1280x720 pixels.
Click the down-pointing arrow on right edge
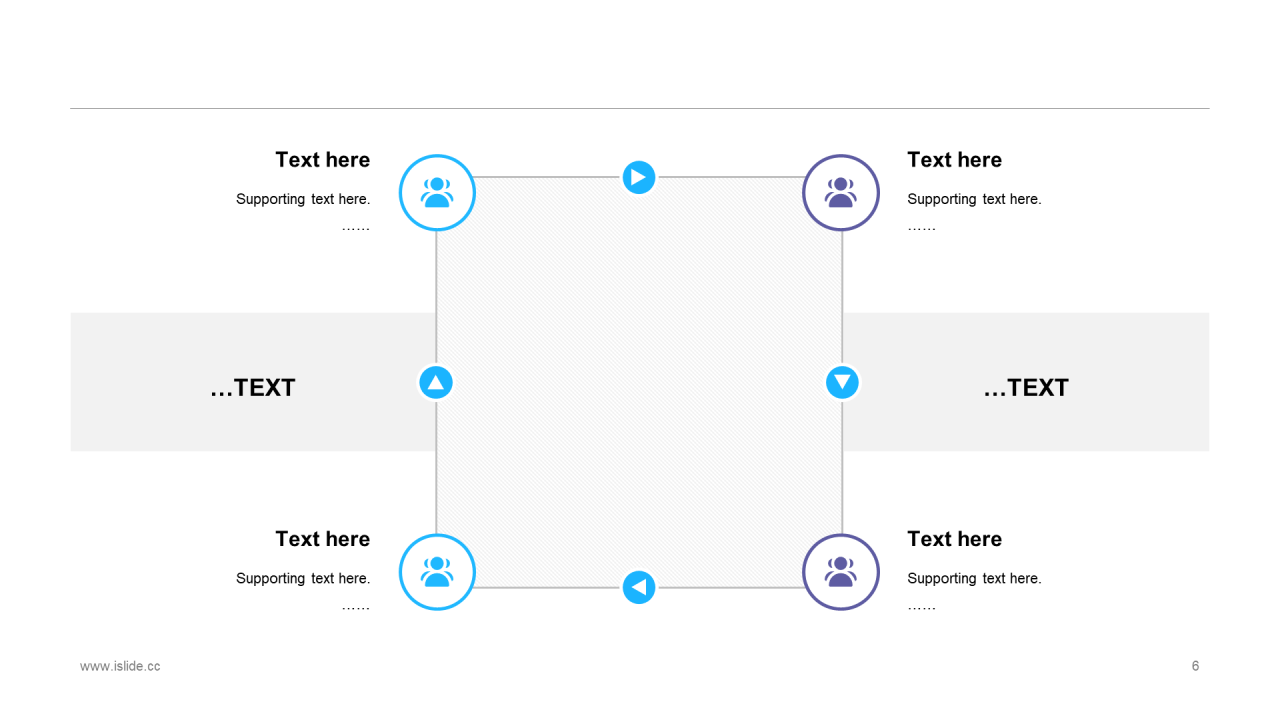842,382
